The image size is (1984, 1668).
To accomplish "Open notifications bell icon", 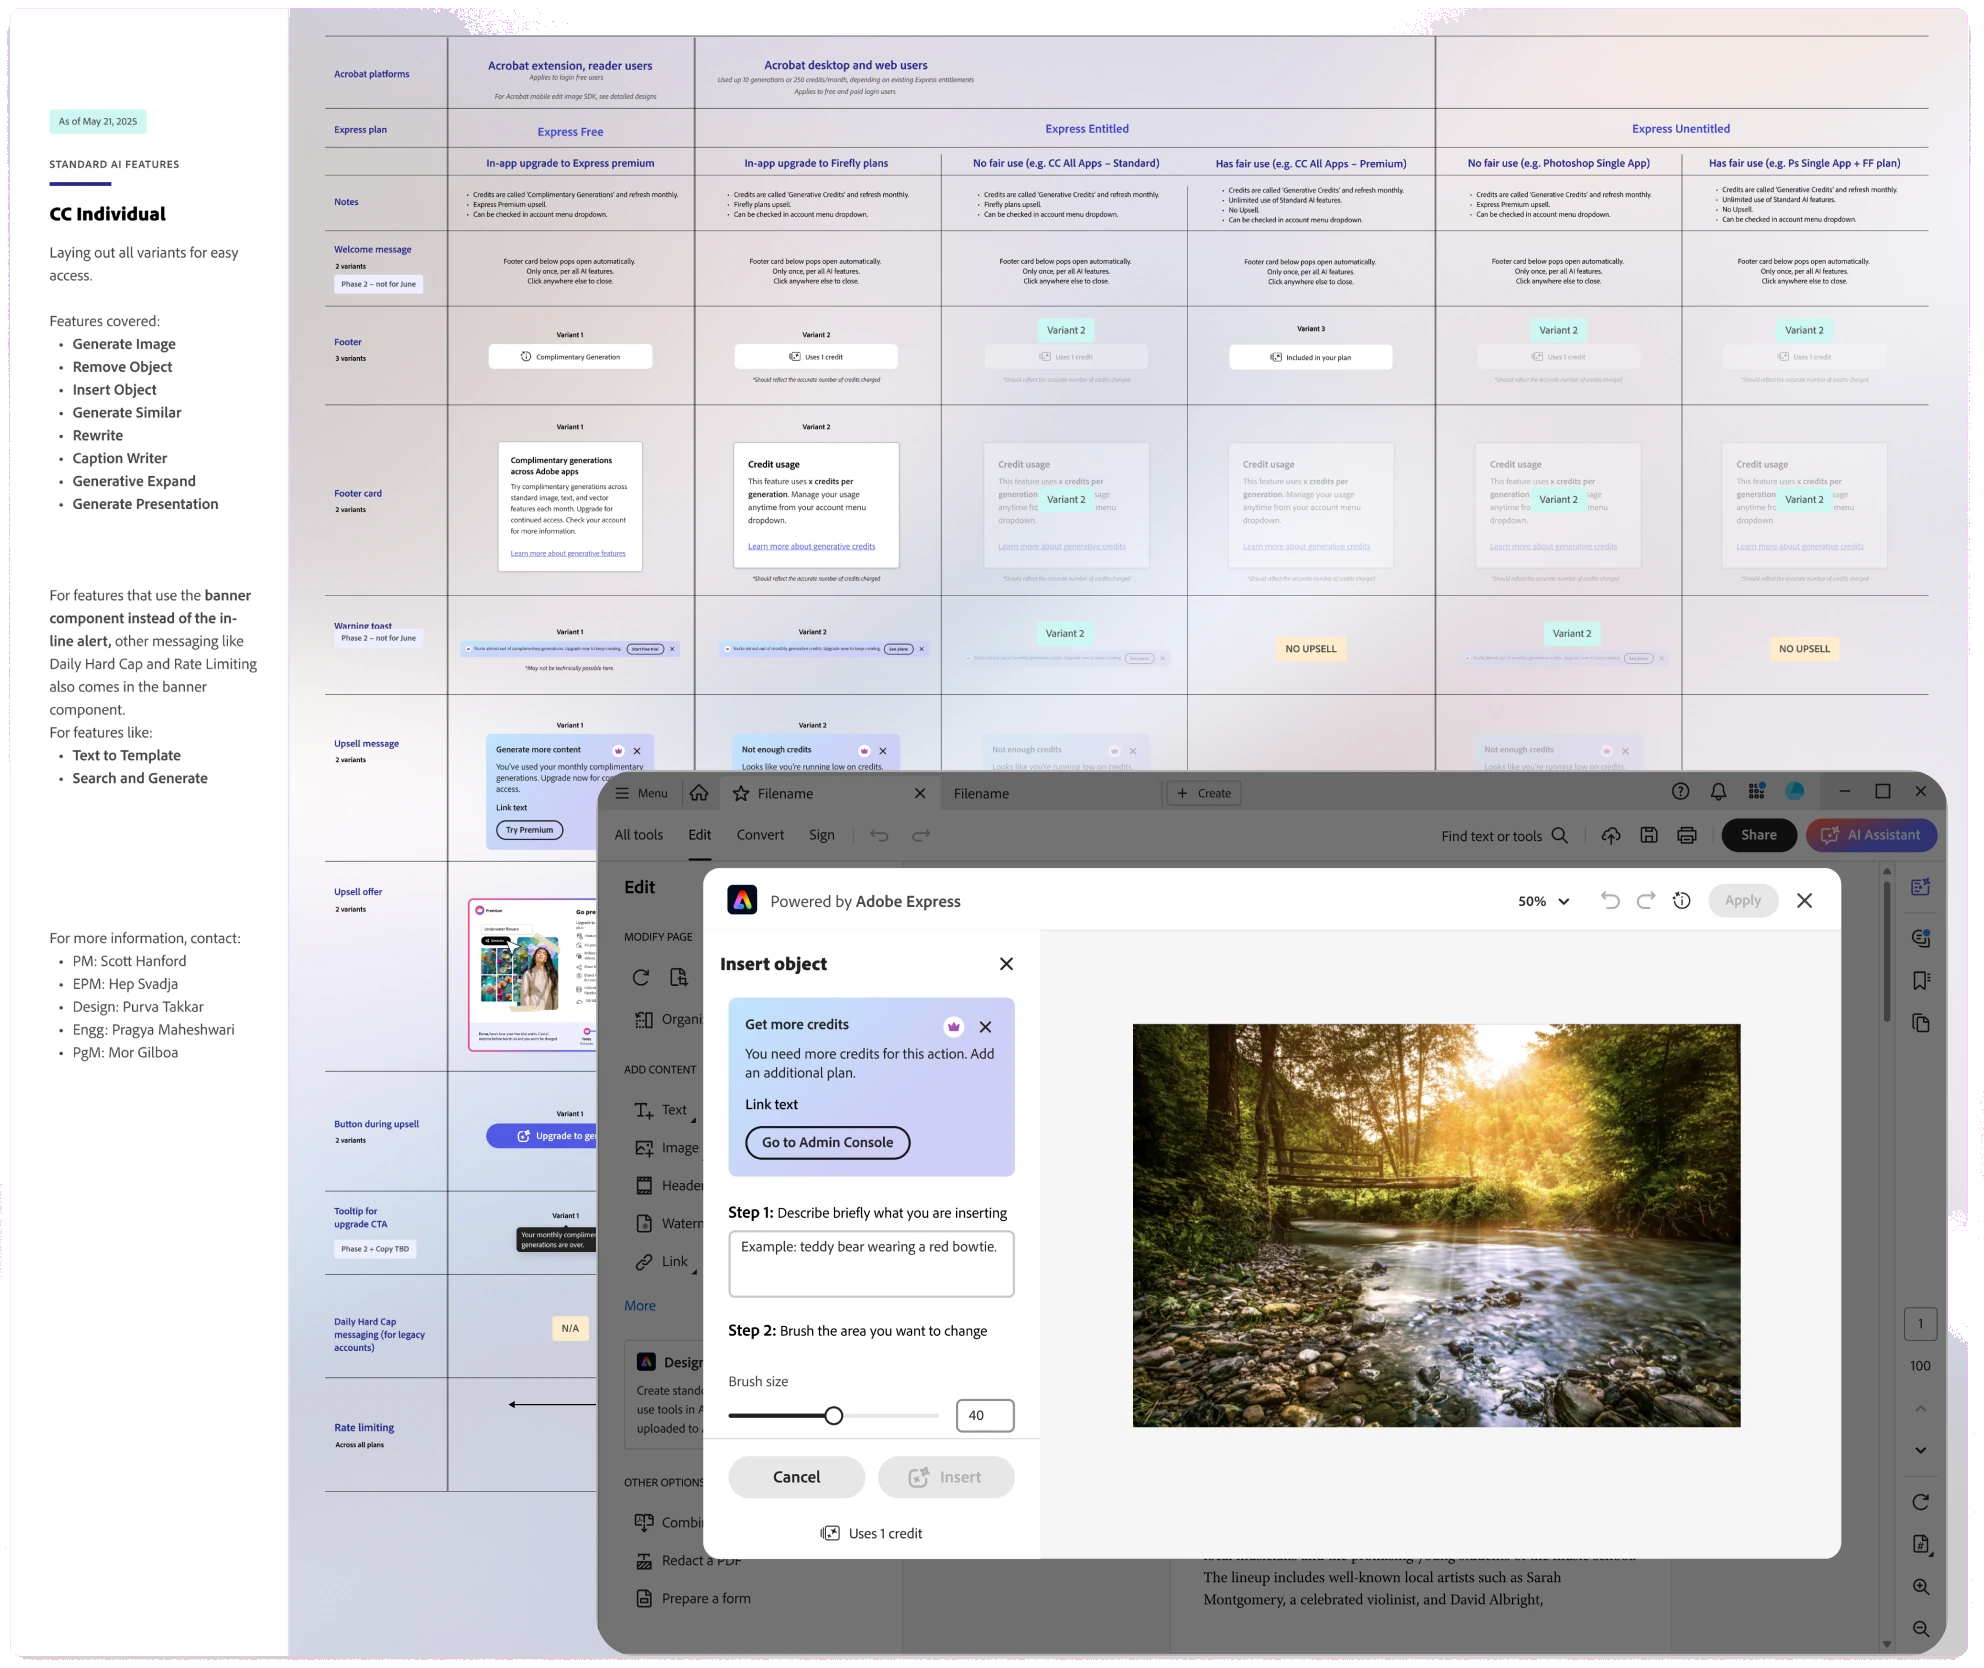I will 1718,792.
